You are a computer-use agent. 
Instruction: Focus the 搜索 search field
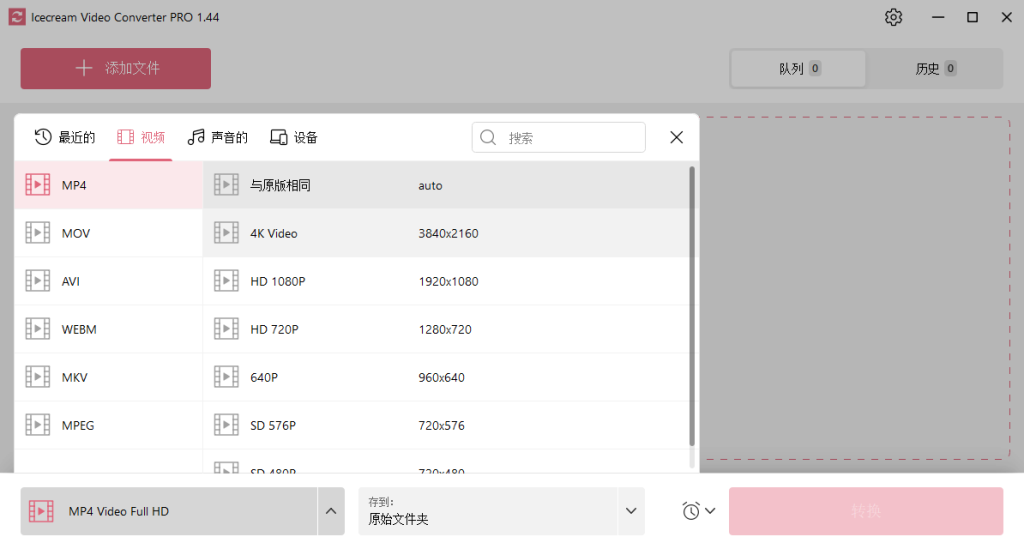559,138
